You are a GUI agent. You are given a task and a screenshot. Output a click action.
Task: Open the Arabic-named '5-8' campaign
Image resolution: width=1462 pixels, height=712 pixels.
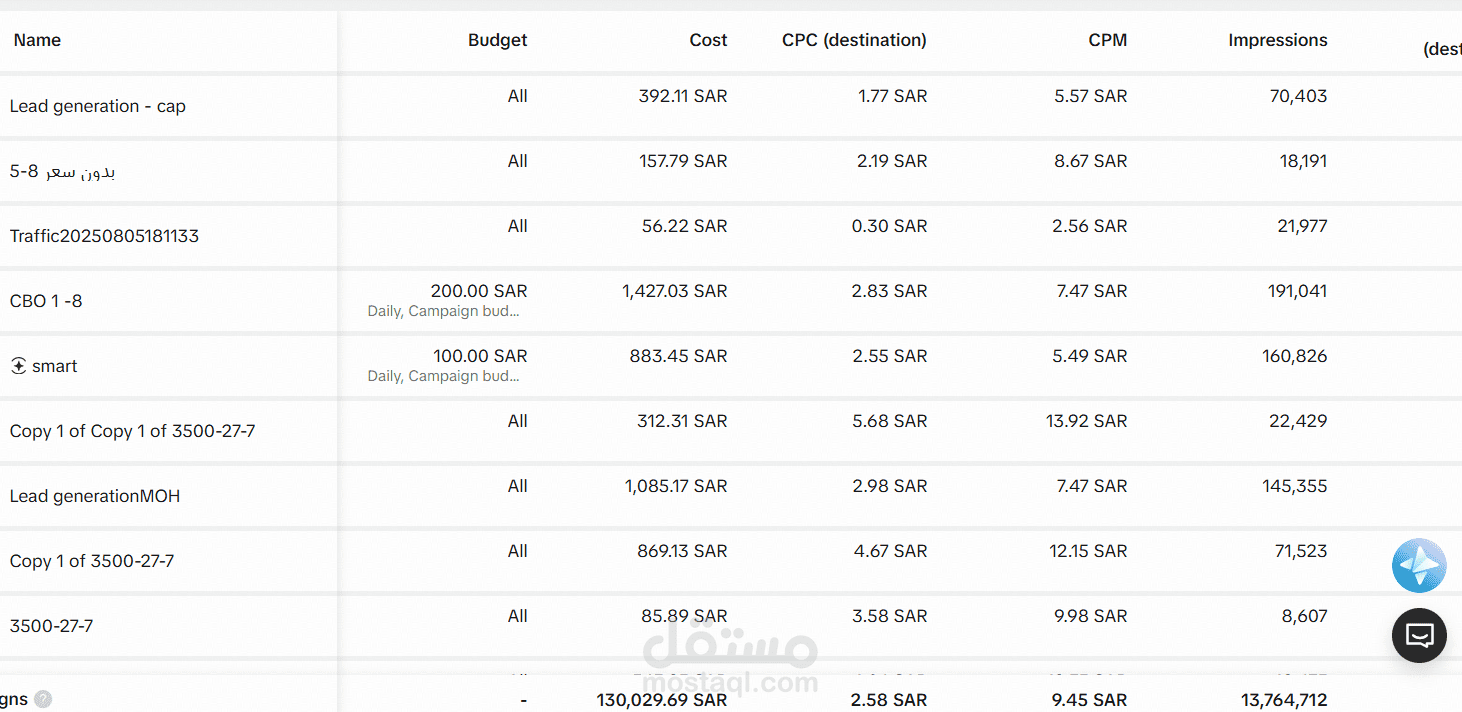(x=62, y=171)
